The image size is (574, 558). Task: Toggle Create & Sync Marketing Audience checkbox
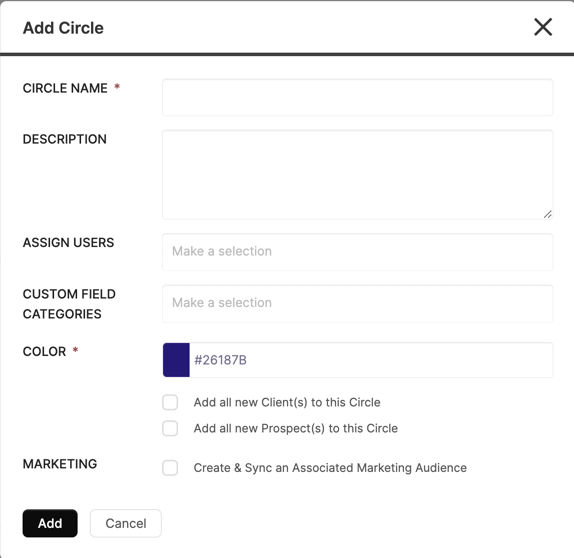click(170, 468)
